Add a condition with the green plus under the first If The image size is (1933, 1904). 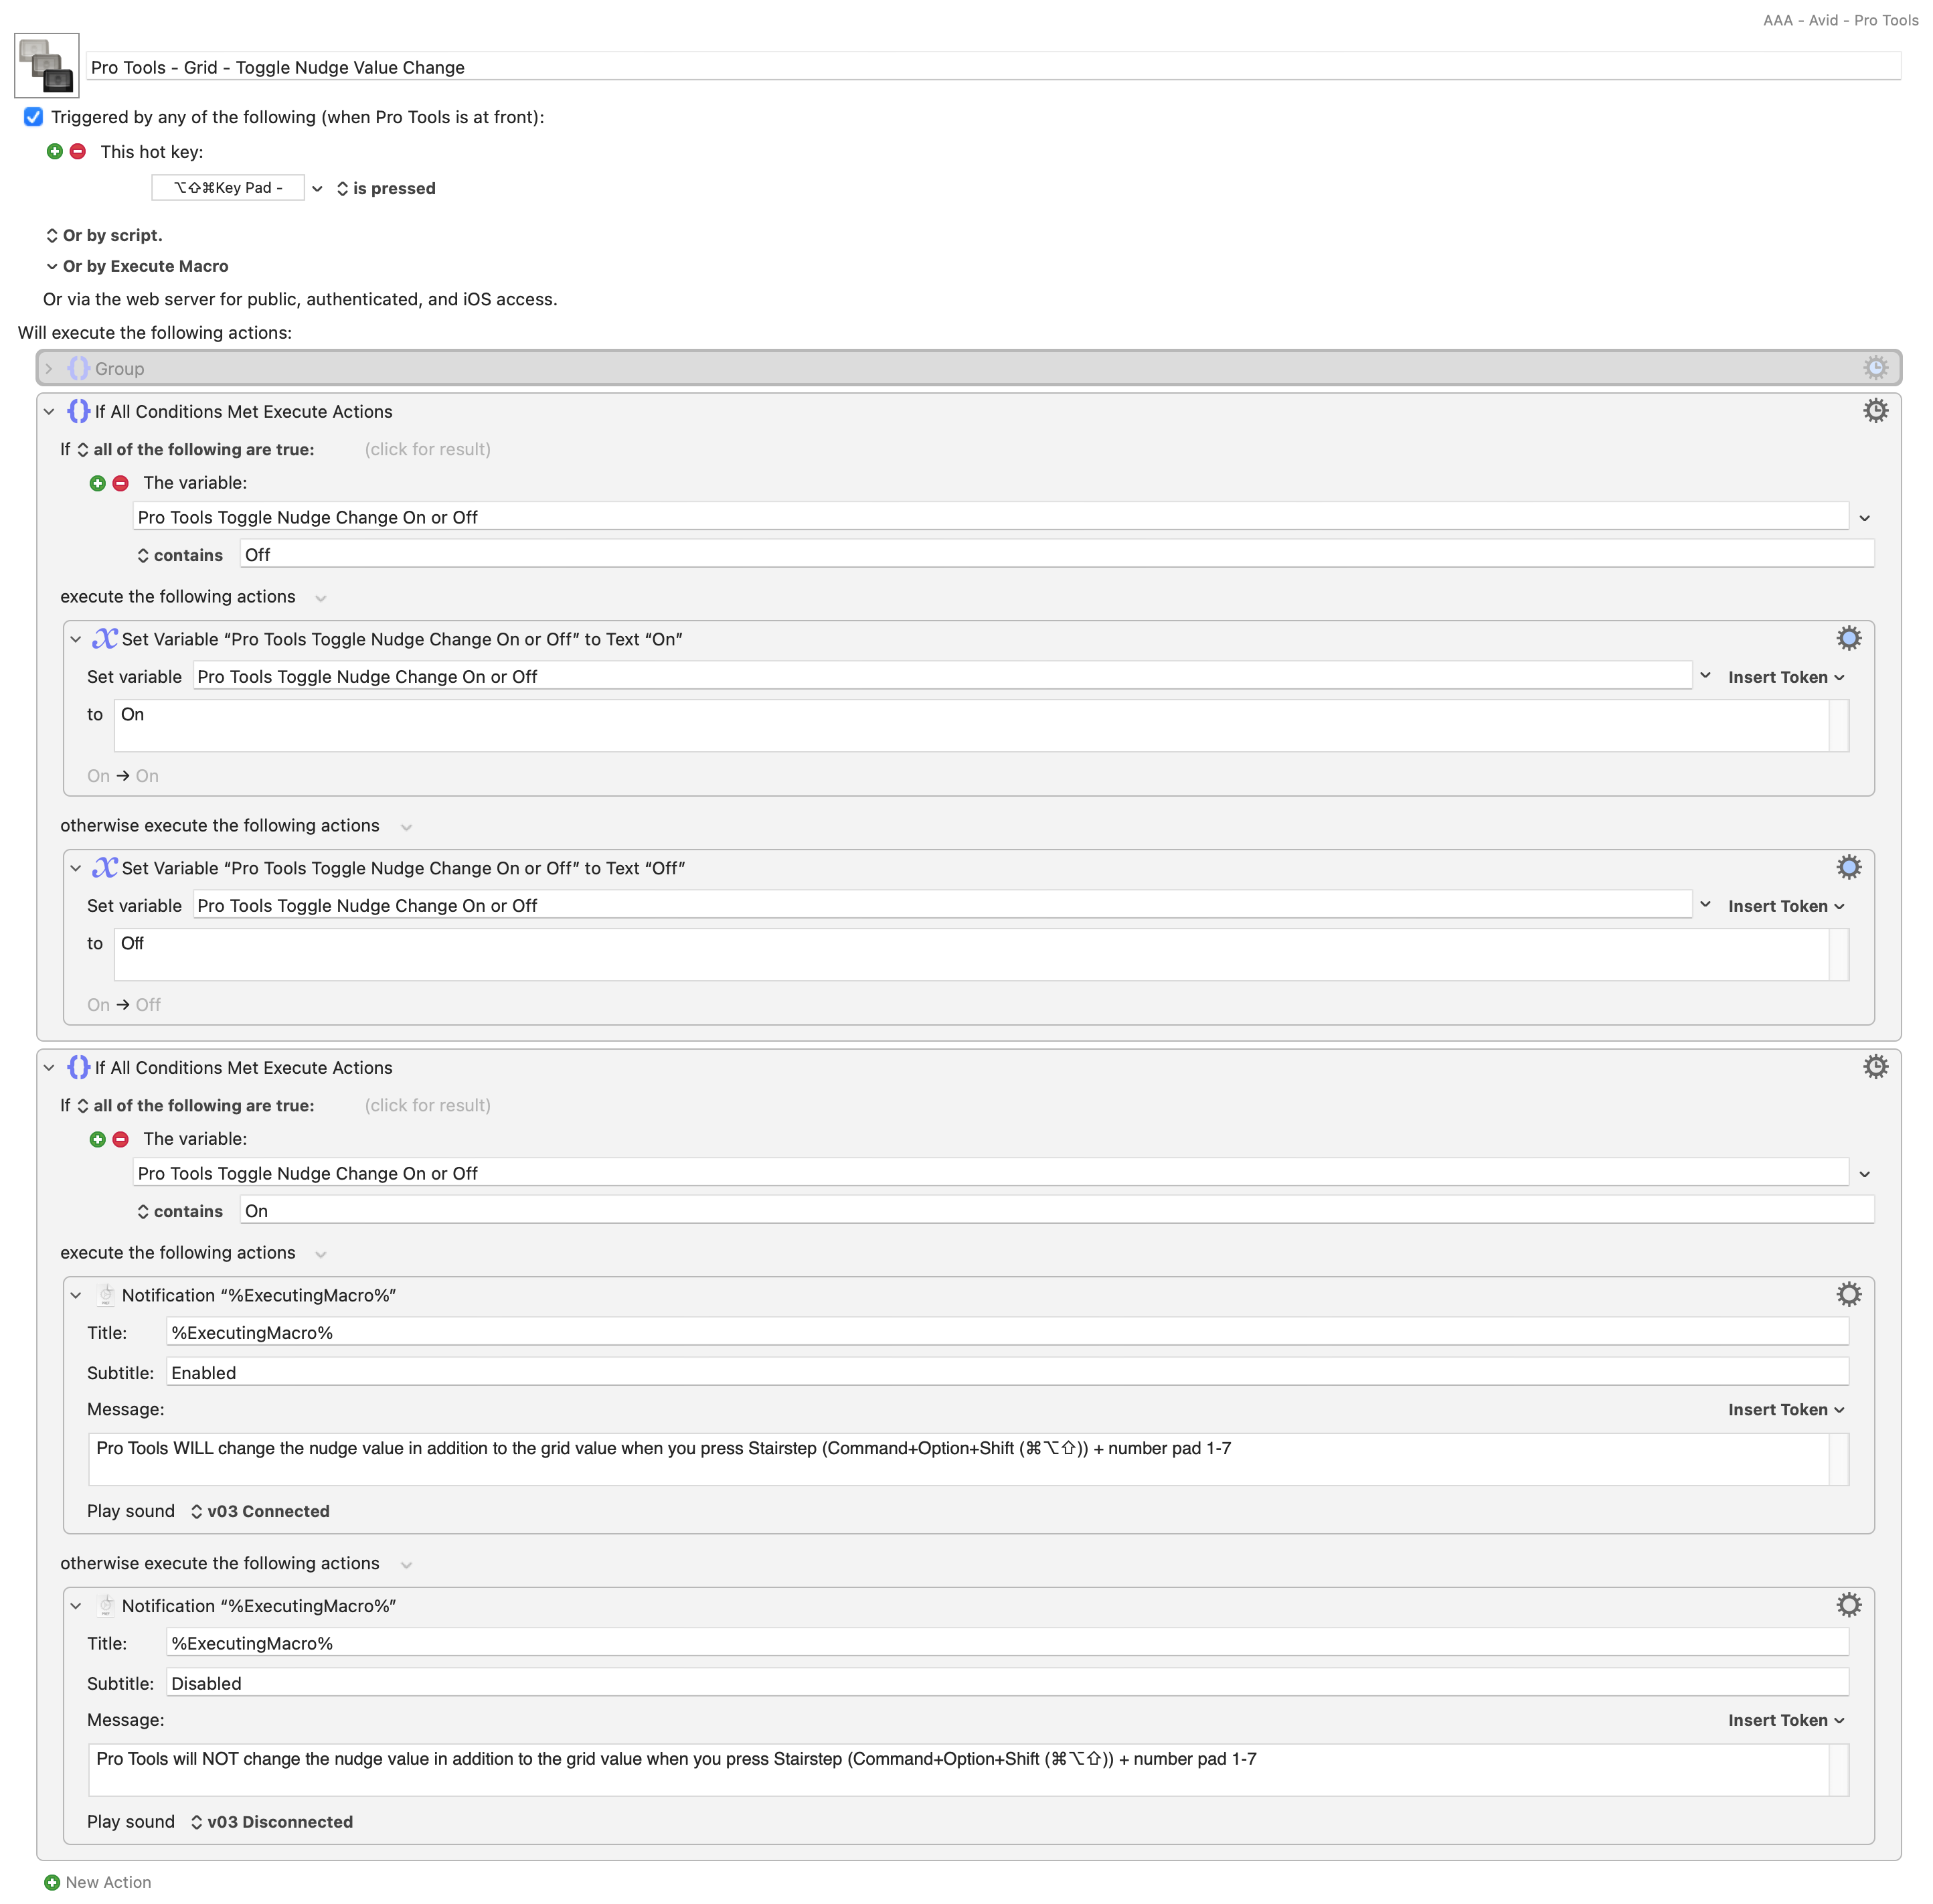(97, 483)
